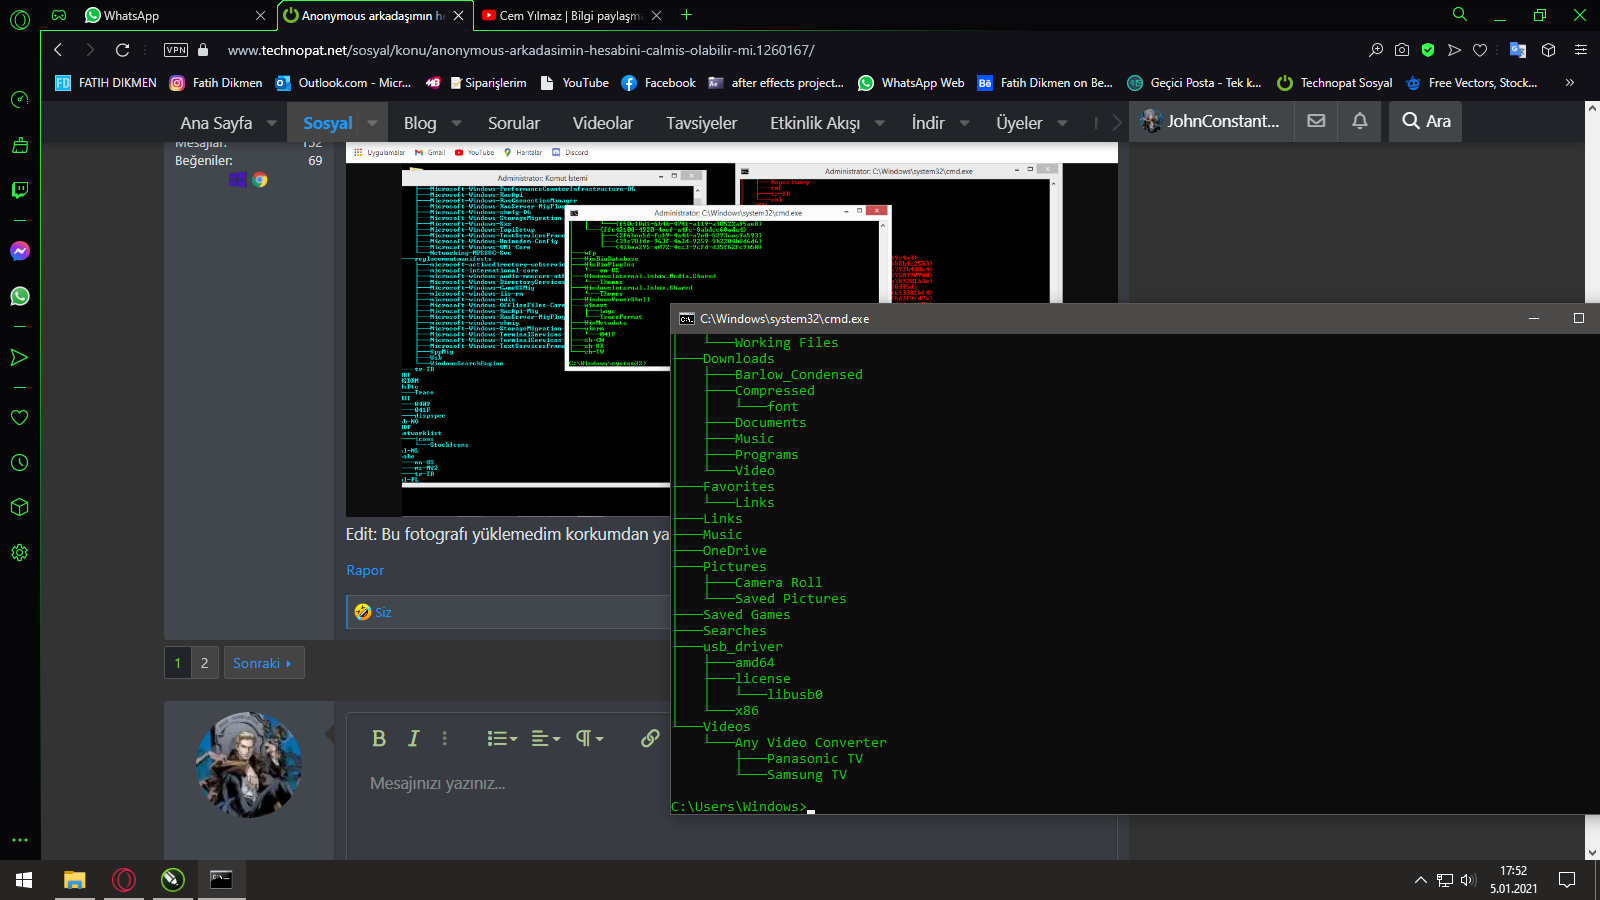Open Messenger in the sidebar

point(19,251)
